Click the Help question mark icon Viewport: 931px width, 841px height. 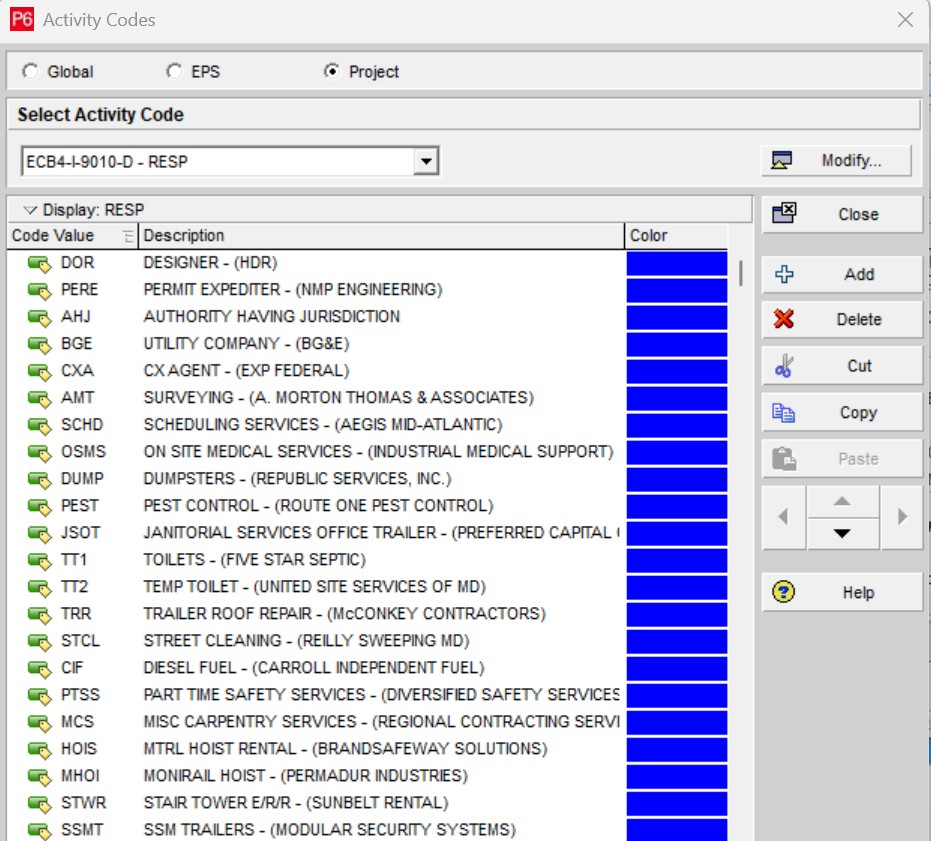[x=785, y=593]
